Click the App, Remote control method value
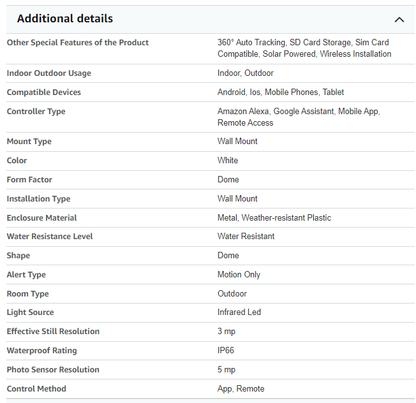This screenshot has height=403, width=416. tap(241, 389)
